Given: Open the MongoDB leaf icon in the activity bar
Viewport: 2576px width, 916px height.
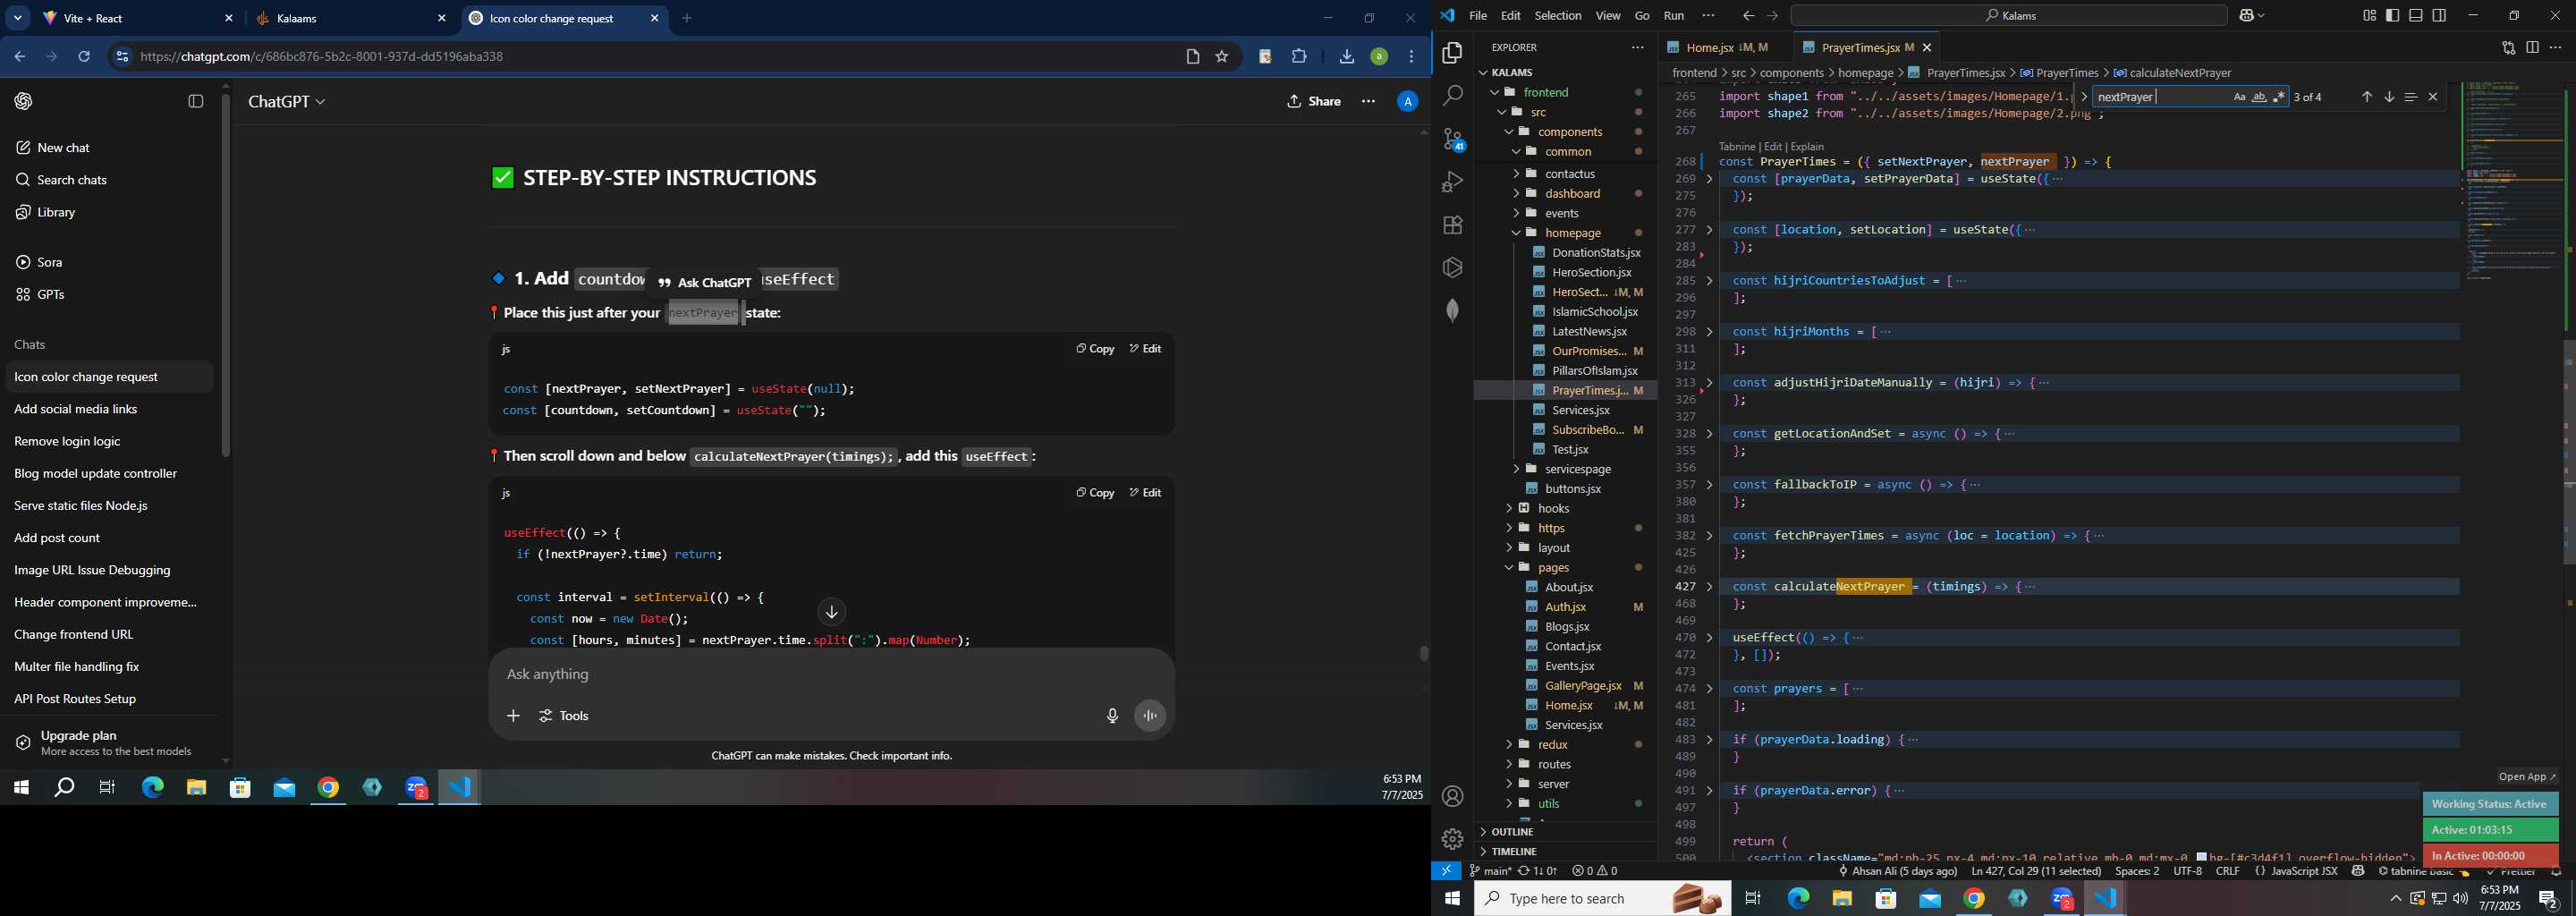Looking at the screenshot, I should click(1452, 310).
